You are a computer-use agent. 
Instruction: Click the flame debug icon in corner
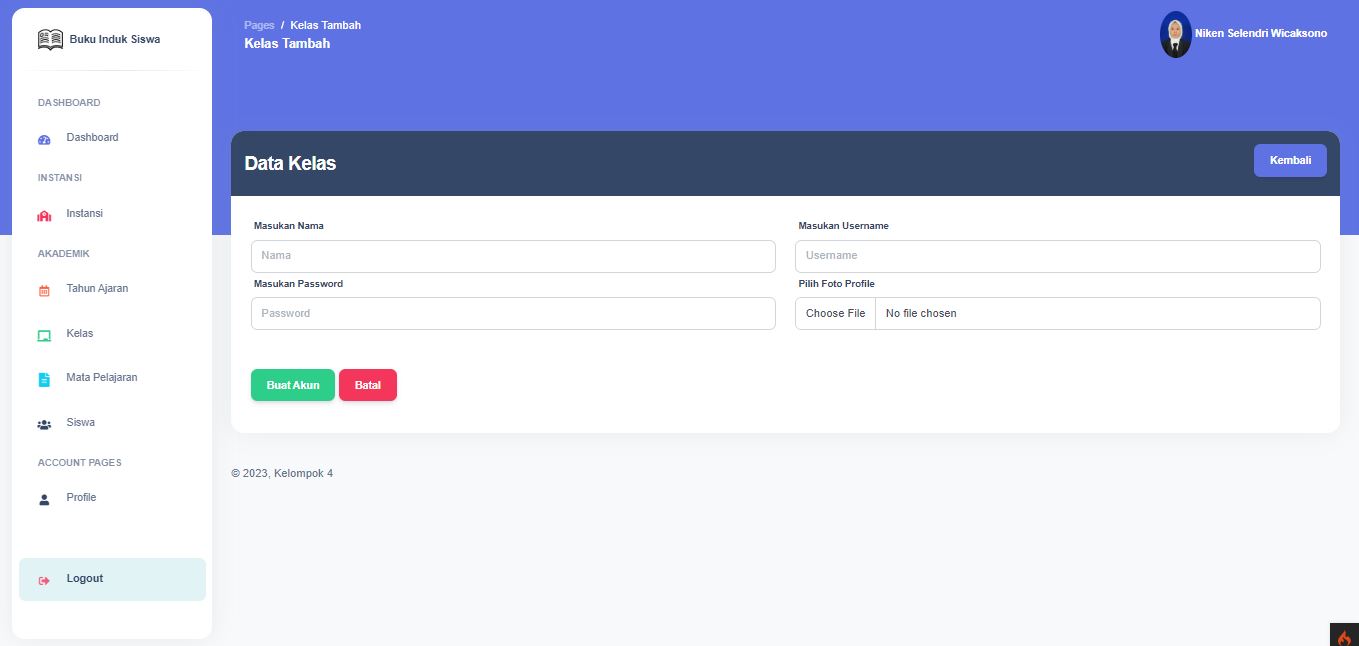click(1344, 636)
